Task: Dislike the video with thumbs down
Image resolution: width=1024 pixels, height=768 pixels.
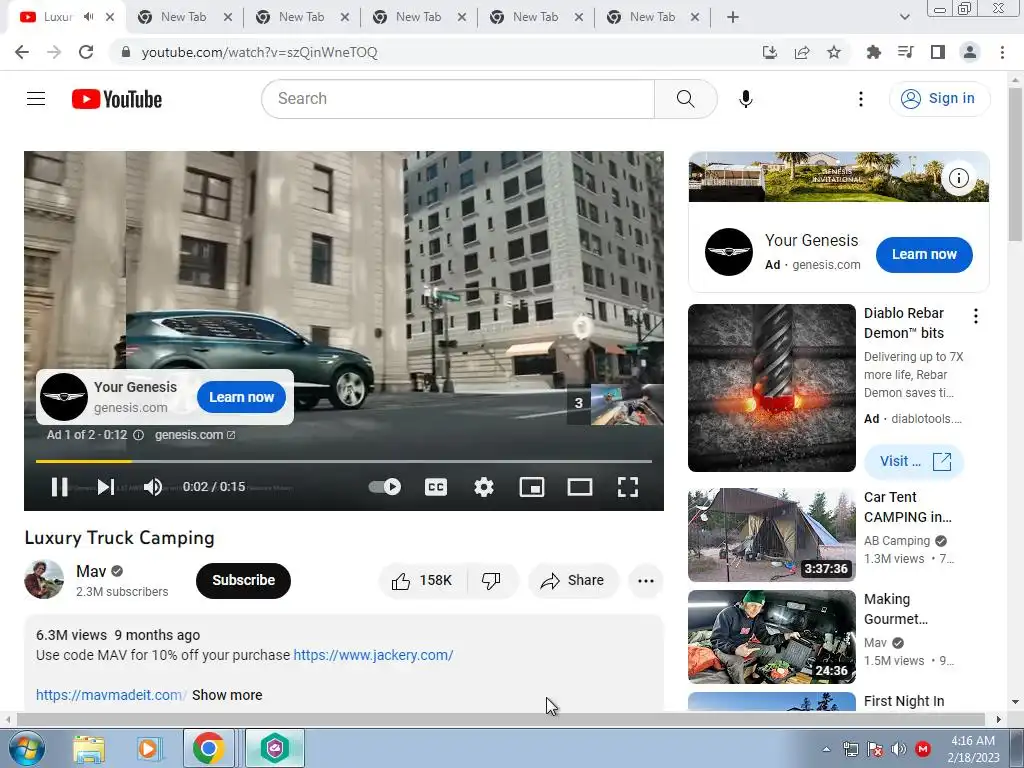Action: click(492, 581)
